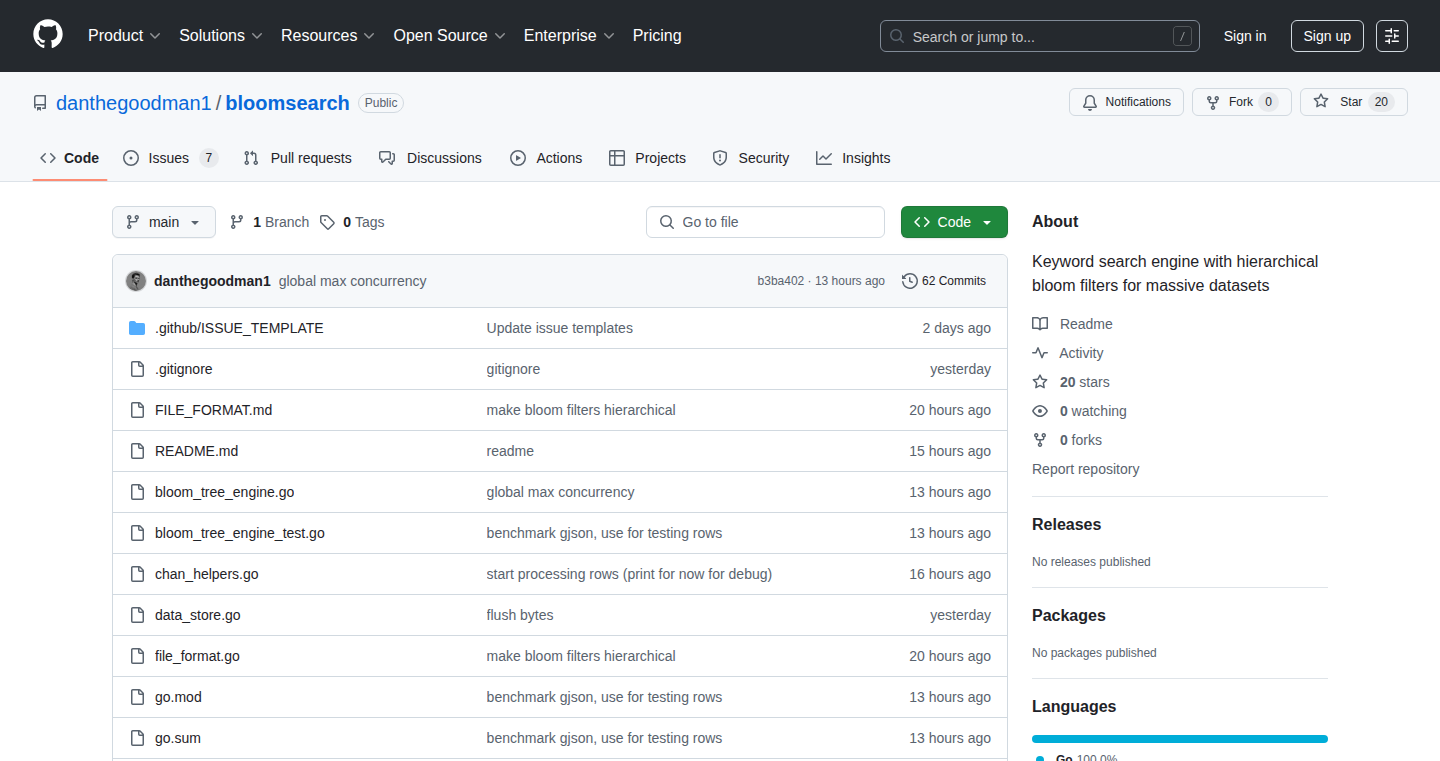Click the branch icon next to 1 Branch
The height and width of the screenshot is (761, 1440).
tap(237, 222)
